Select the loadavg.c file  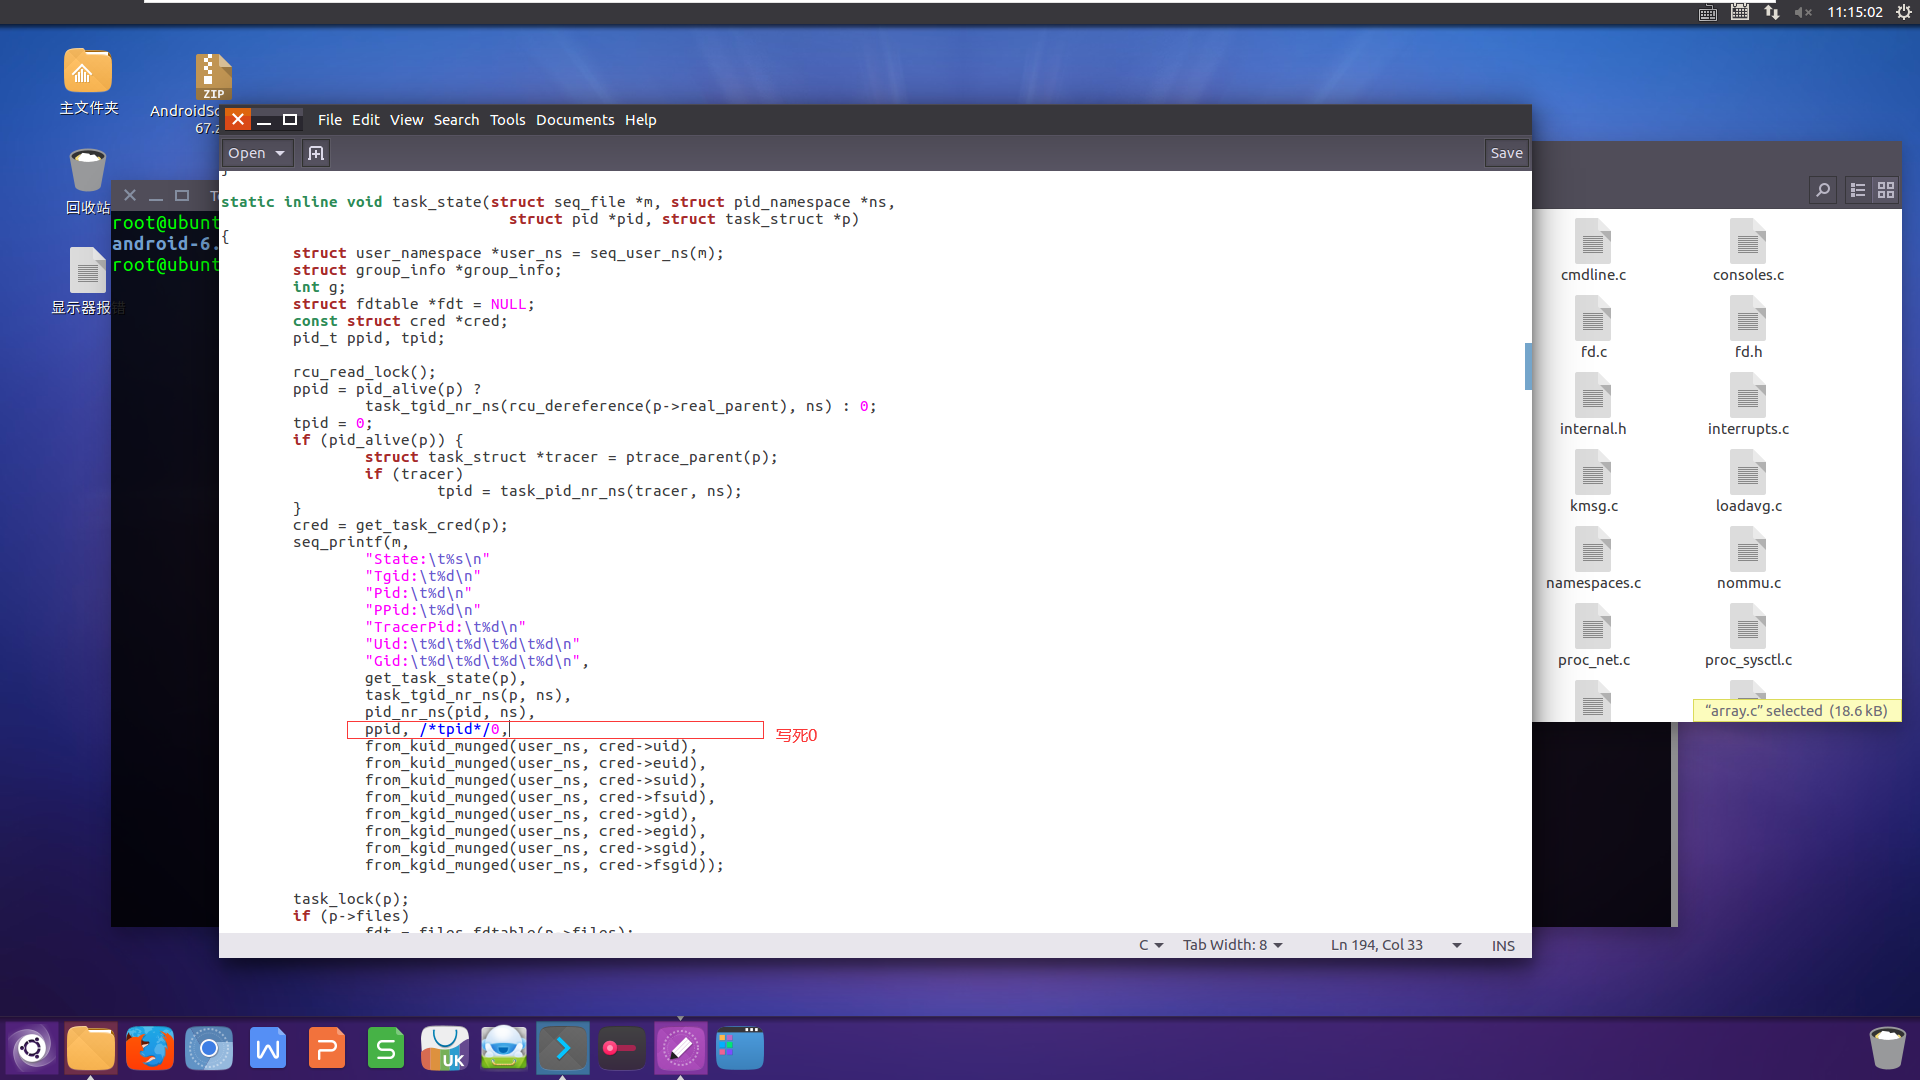point(1748,481)
